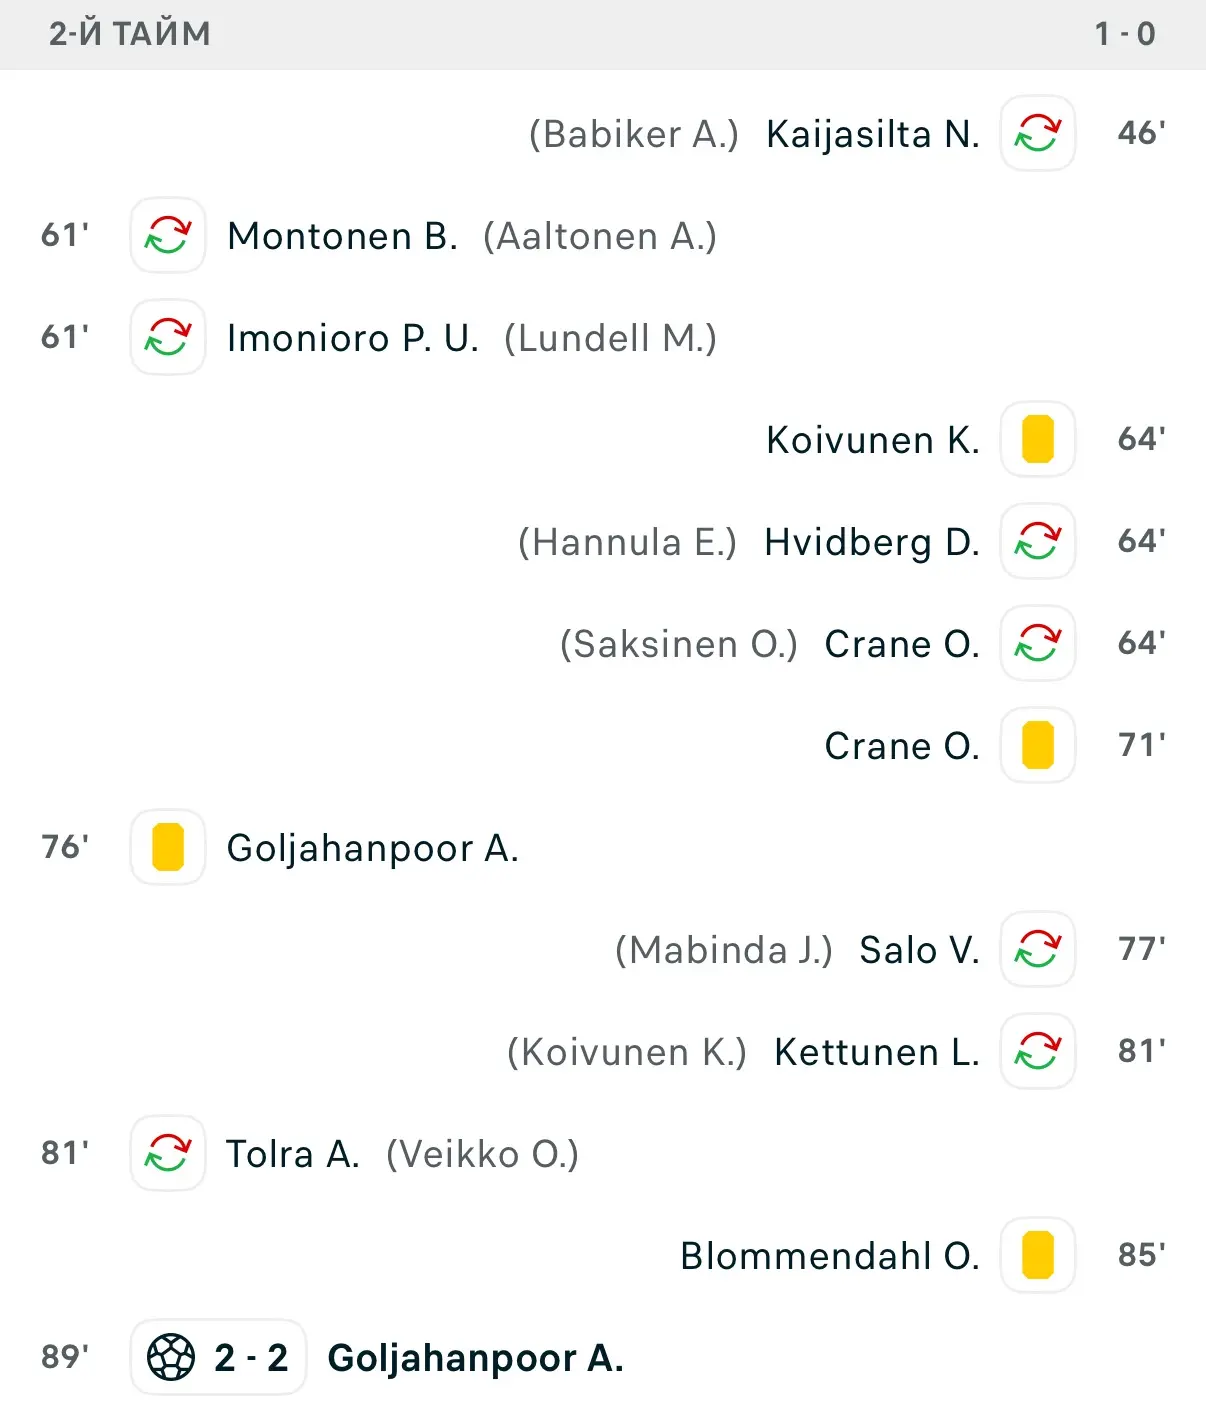Image resolution: width=1206 pixels, height=1418 pixels.
Task: Click the 76' yellow card icon for Goljahanpoor A.
Action: pos(168,847)
